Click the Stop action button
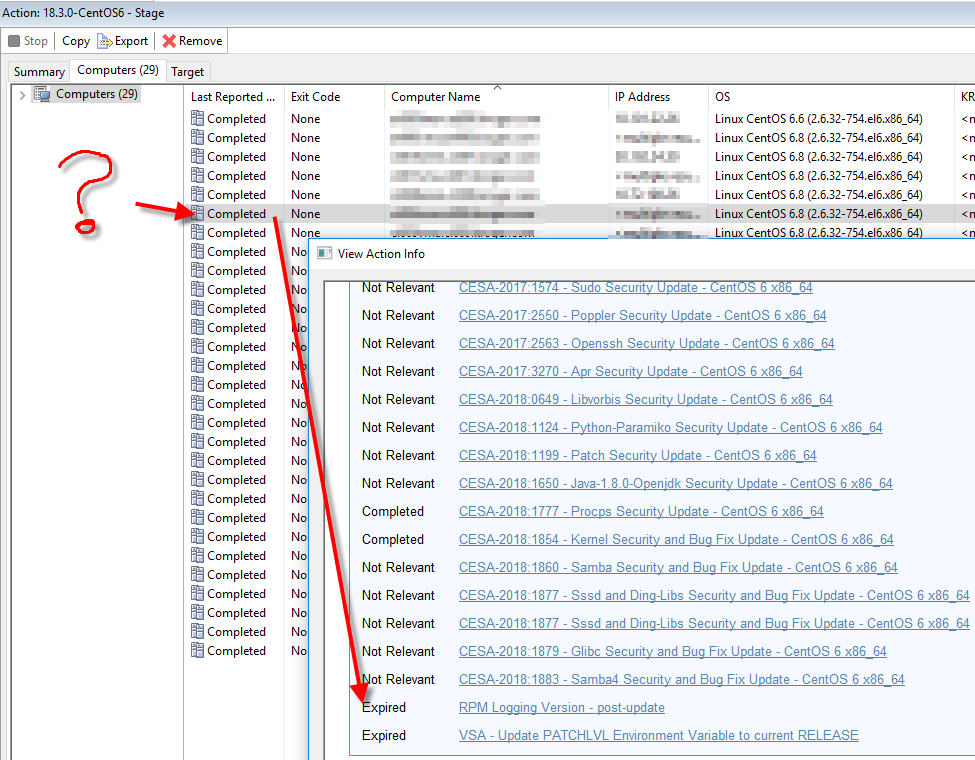 28,41
